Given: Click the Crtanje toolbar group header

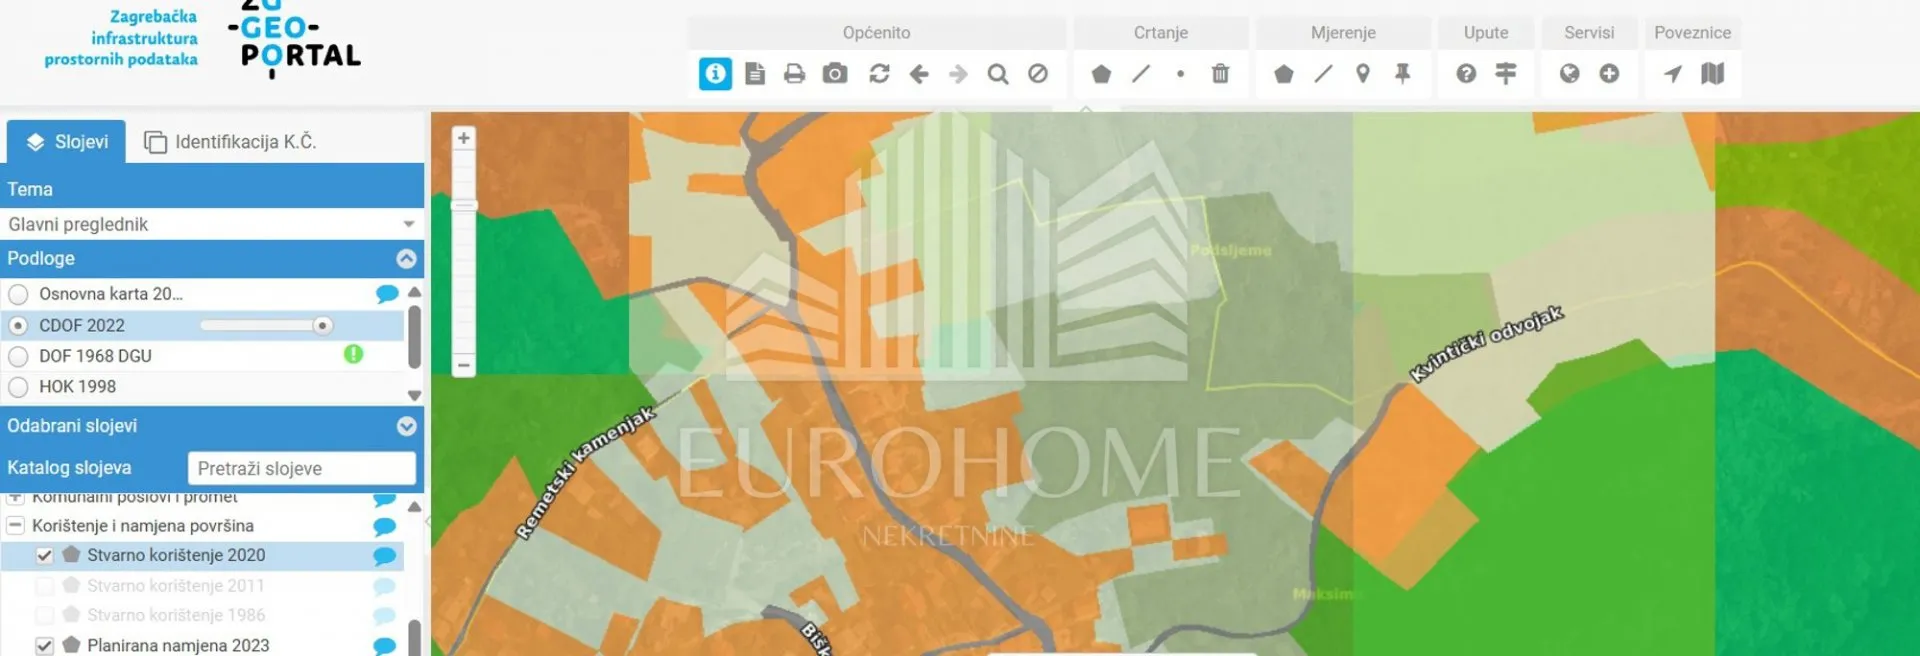Looking at the screenshot, I should coord(1161,33).
